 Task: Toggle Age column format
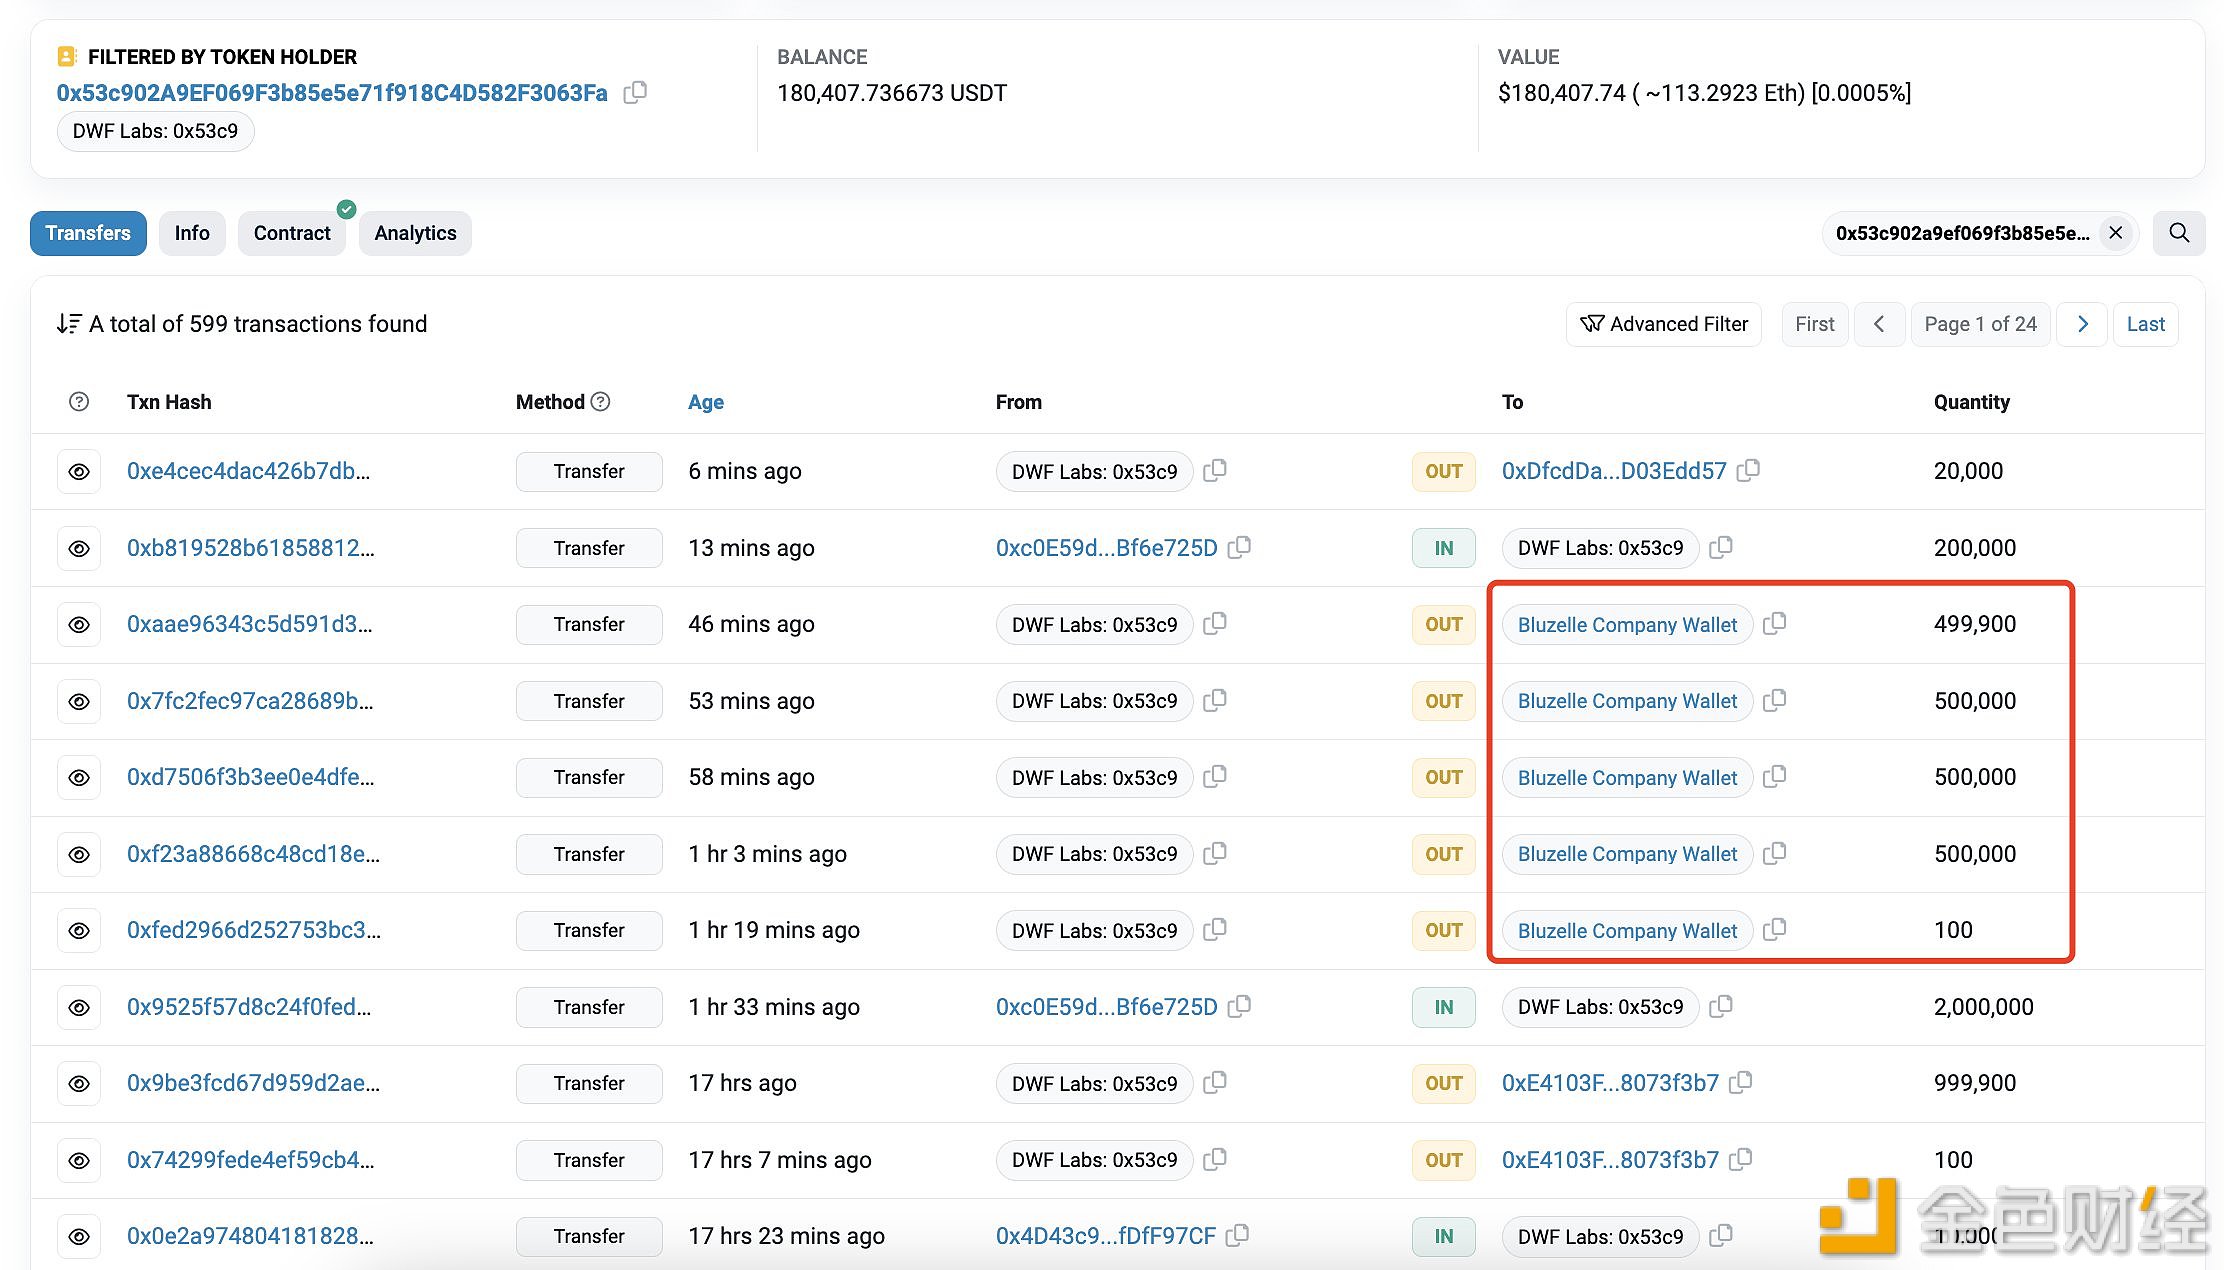tap(706, 402)
